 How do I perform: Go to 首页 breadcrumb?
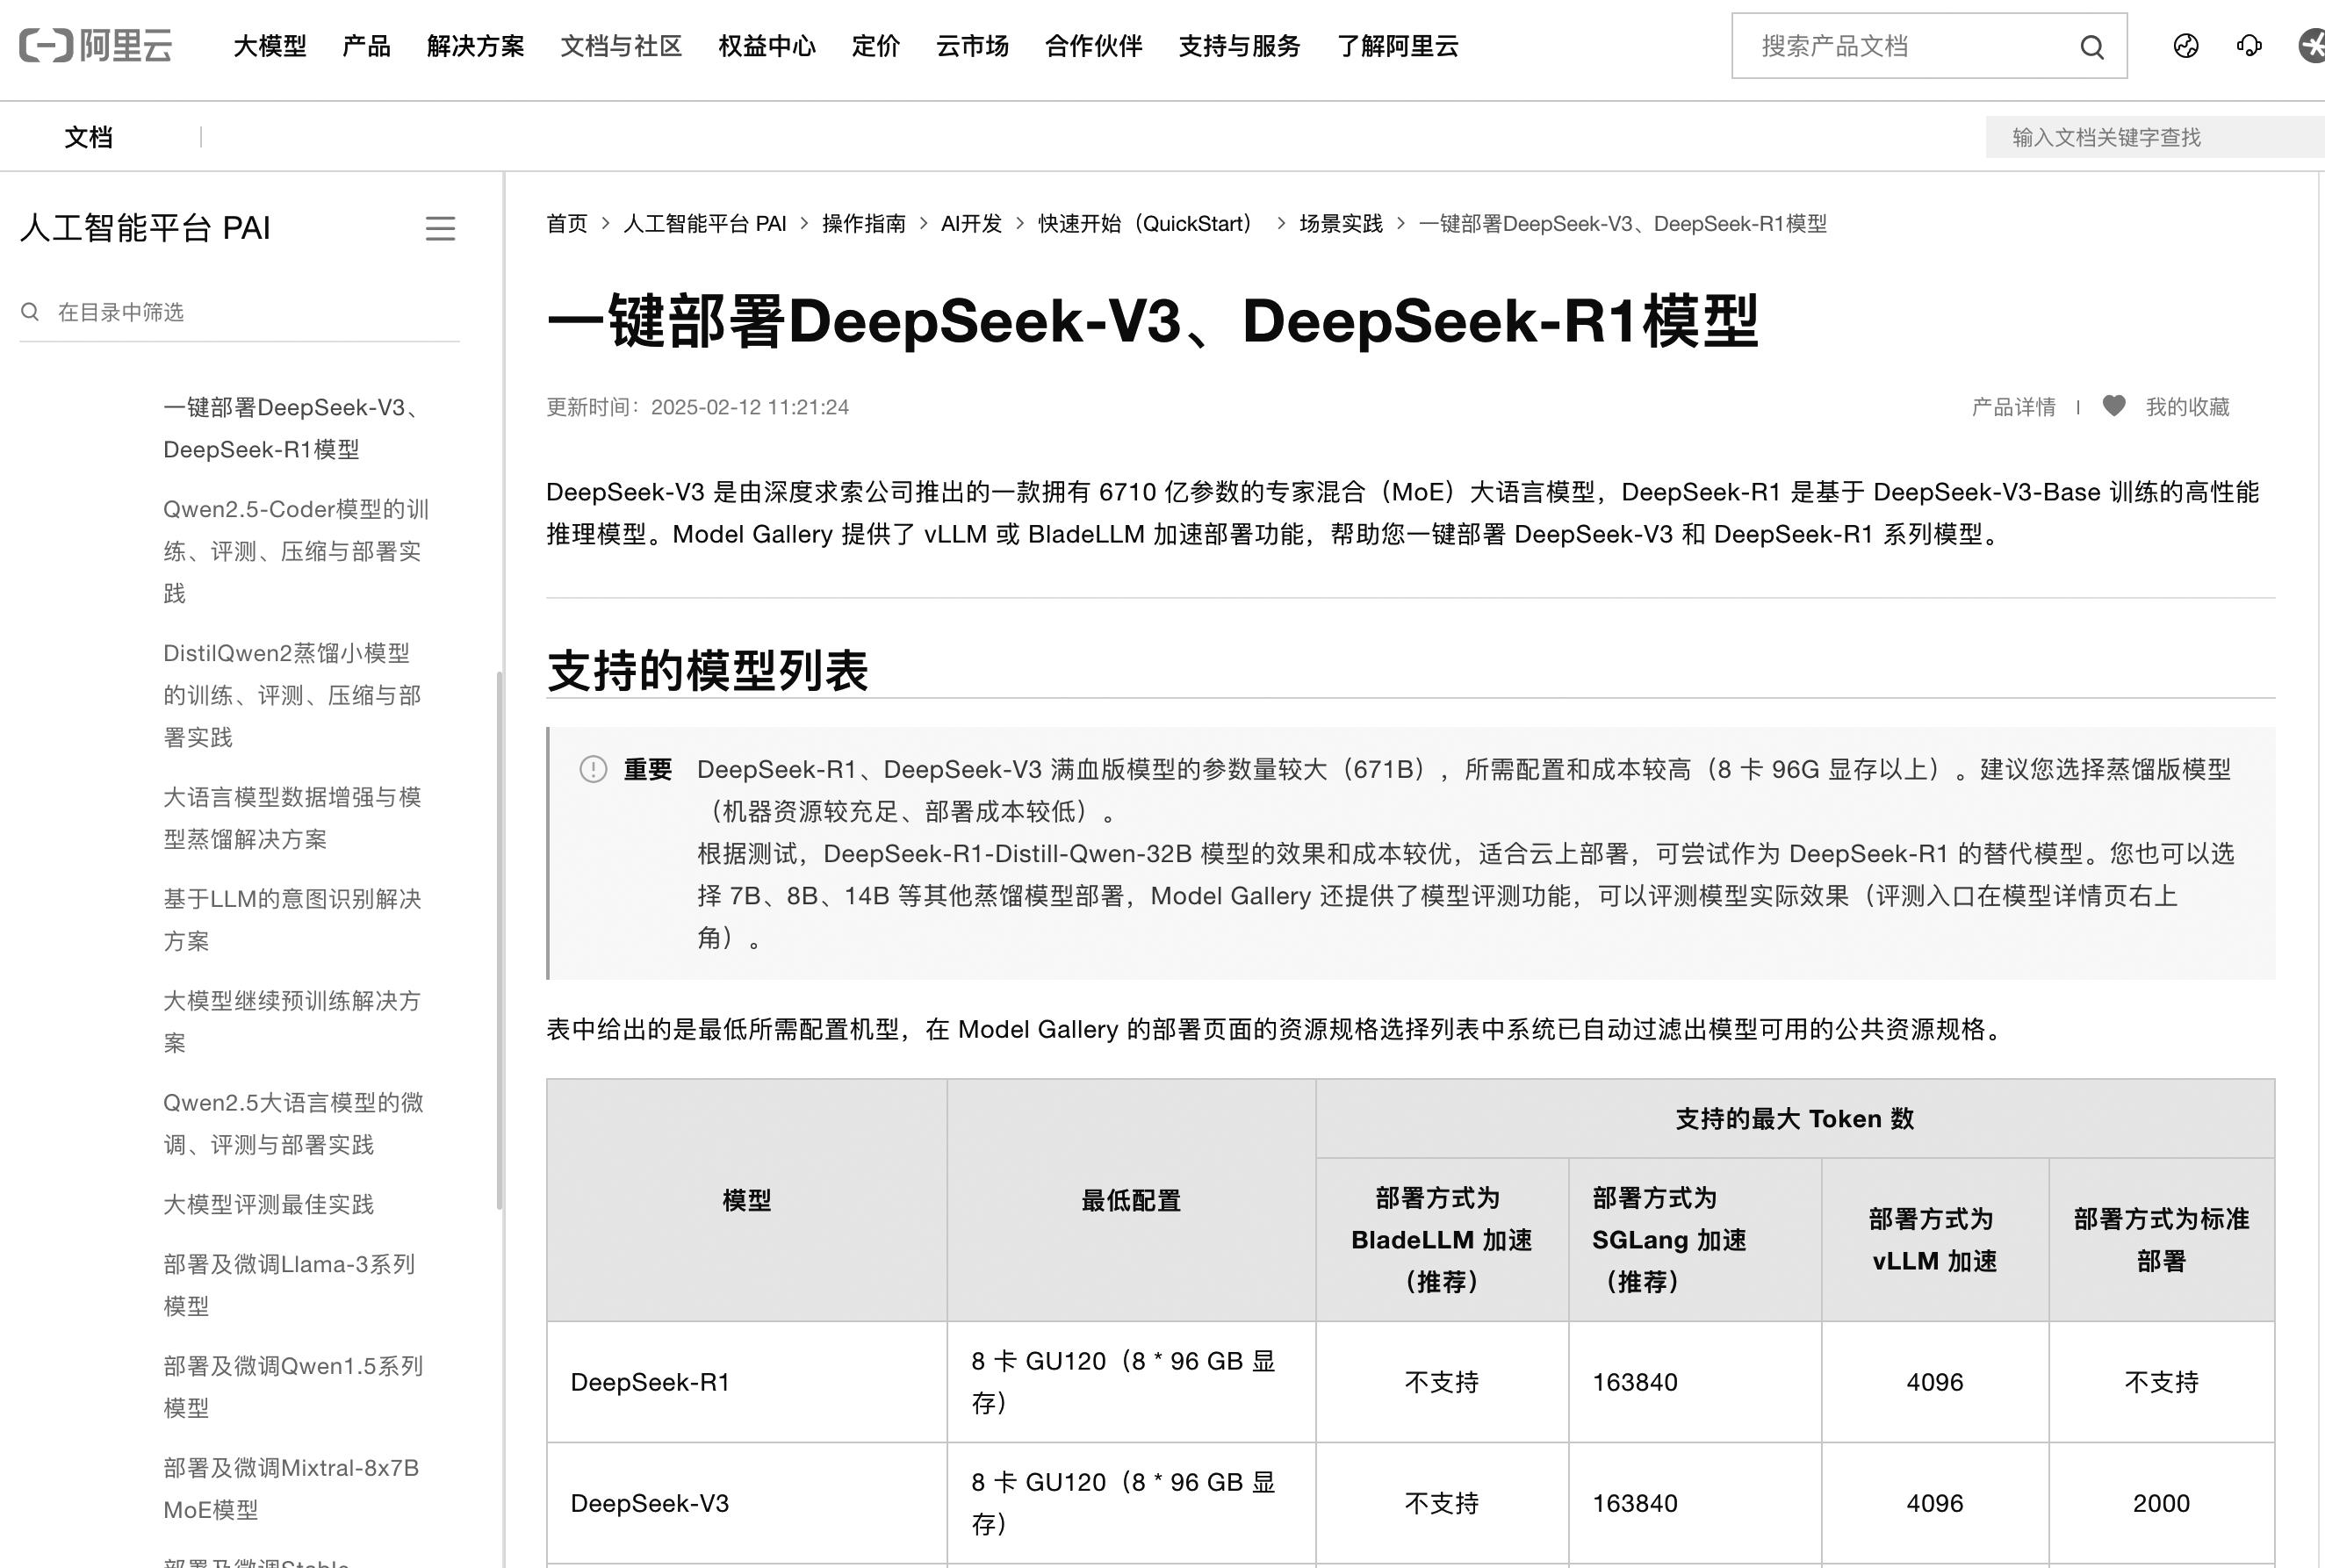567,224
